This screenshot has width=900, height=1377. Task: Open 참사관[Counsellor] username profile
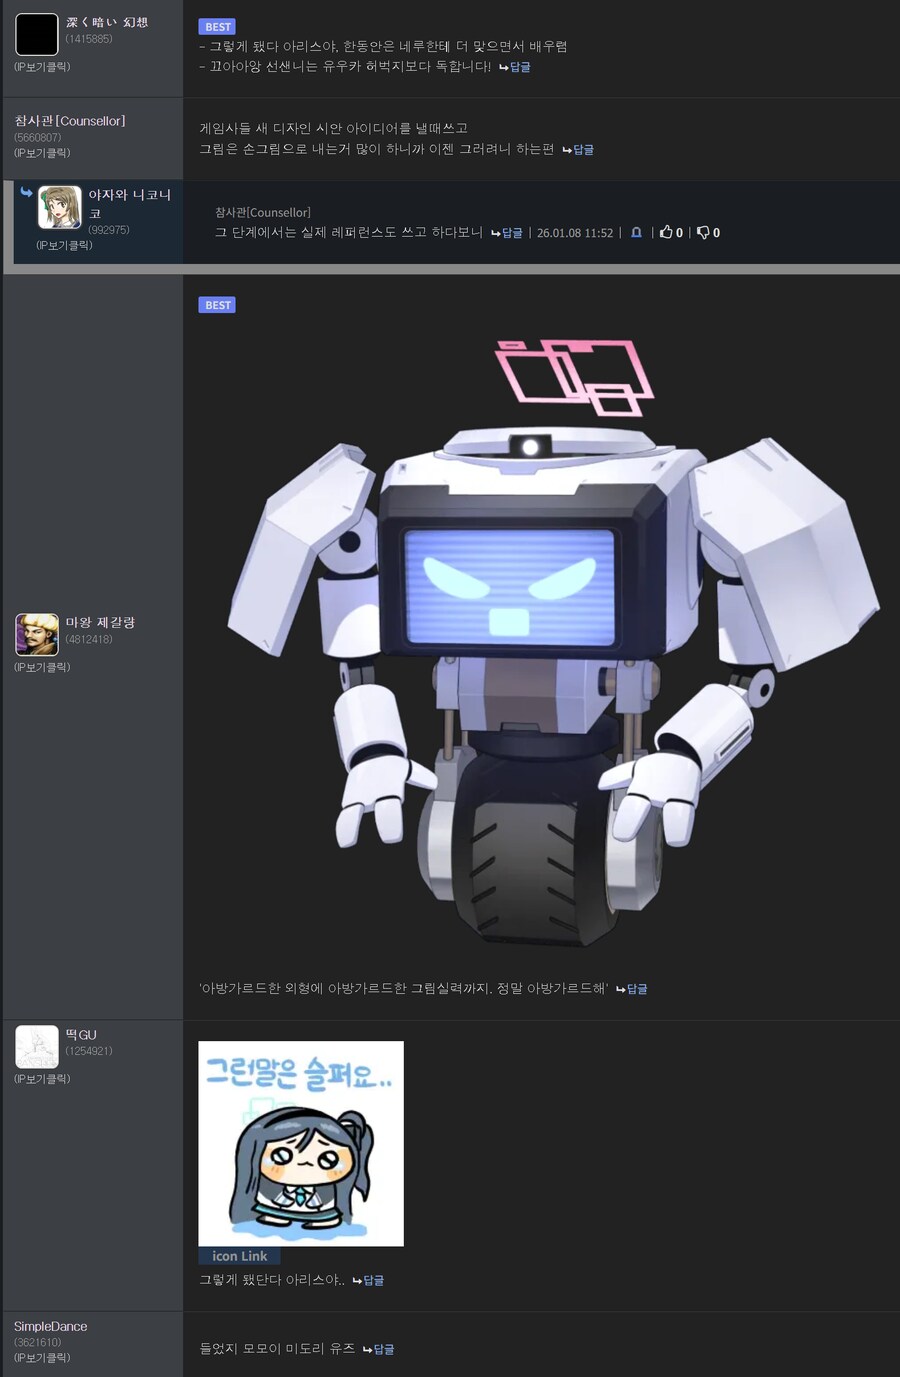pos(70,121)
